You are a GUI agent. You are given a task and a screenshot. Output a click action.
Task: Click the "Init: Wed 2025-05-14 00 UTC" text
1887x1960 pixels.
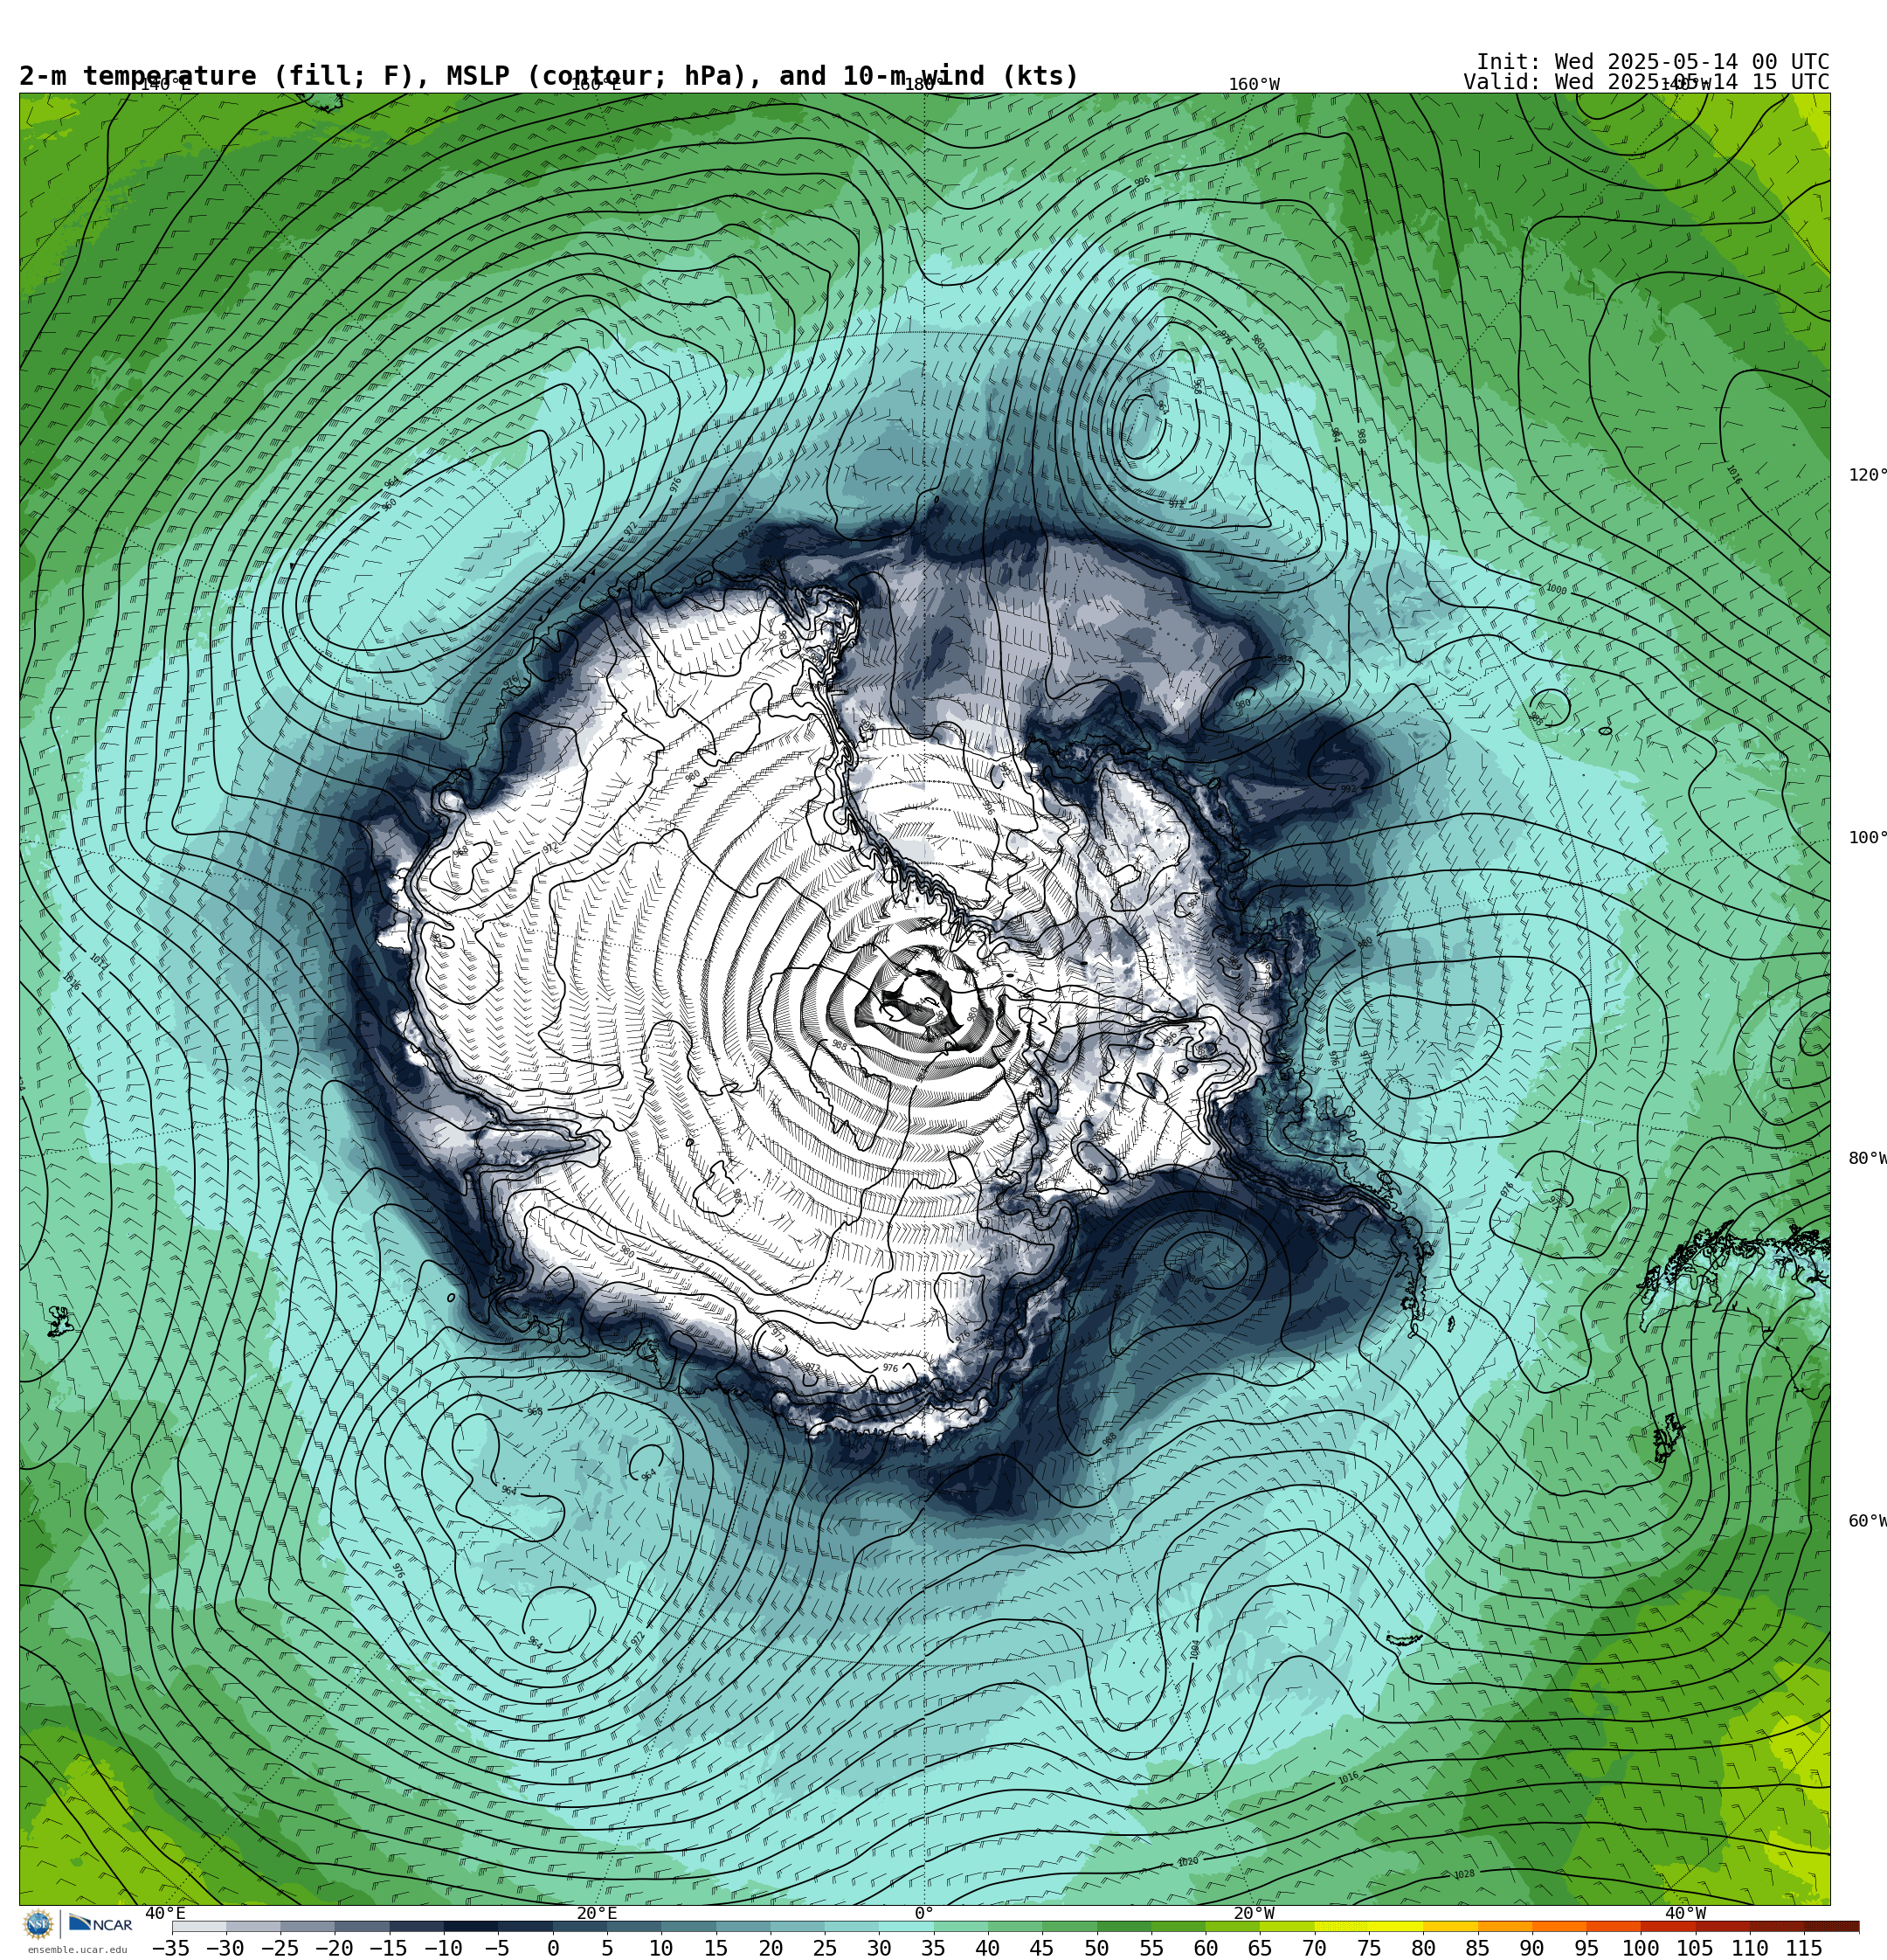coord(1652,62)
